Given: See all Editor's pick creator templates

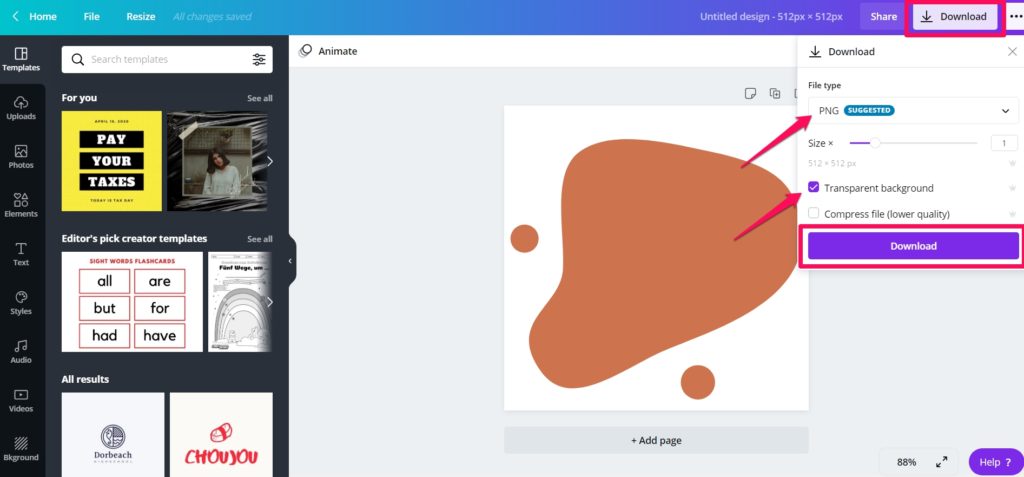Looking at the screenshot, I should (x=259, y=239).
